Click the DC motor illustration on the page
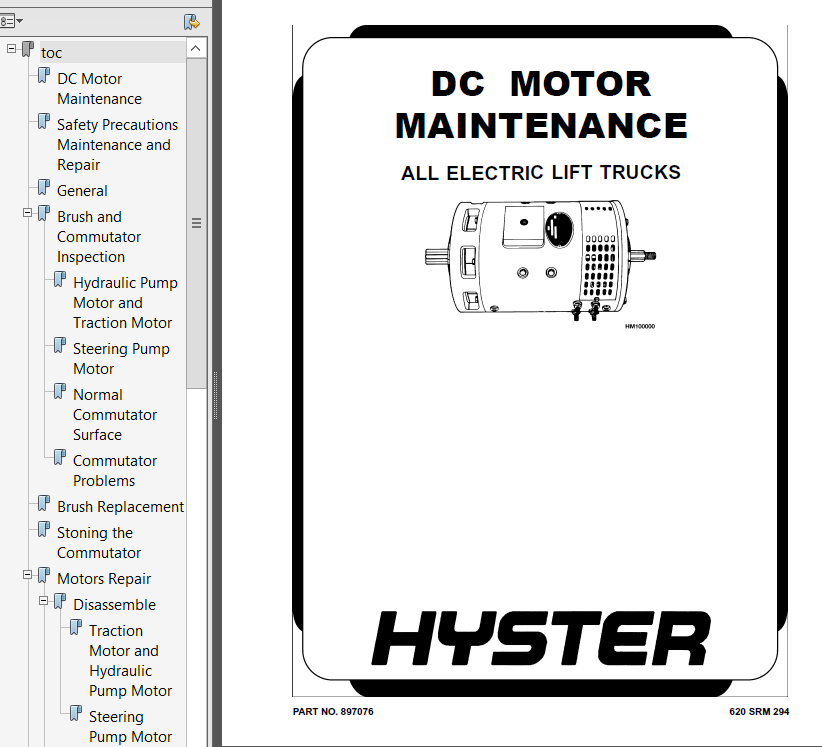Image resolution: width=822 pixels, height=747 pixels. 540,261
